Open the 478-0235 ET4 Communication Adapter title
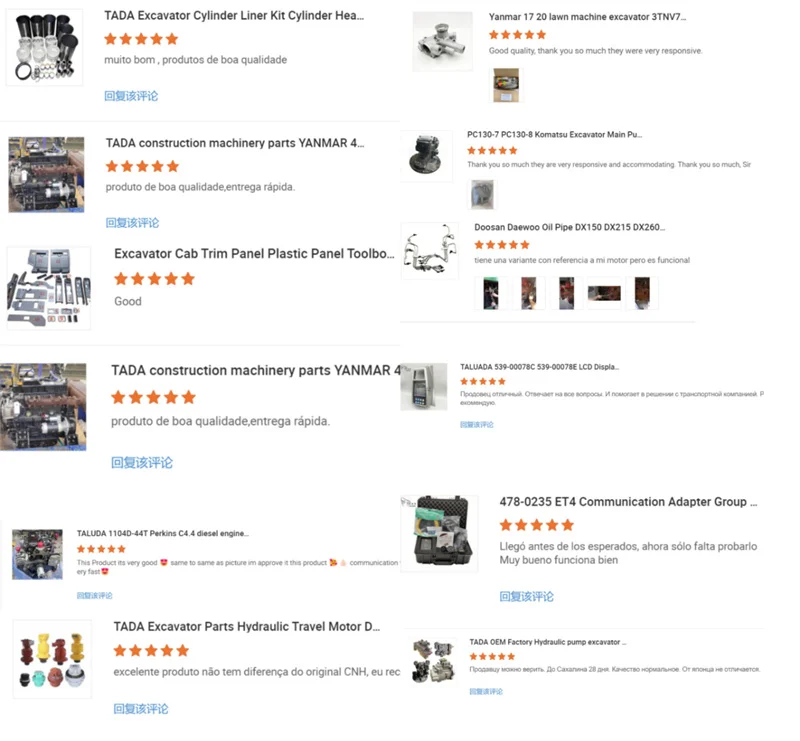Screen dimensions: 800x741 [x=628, y=502]
